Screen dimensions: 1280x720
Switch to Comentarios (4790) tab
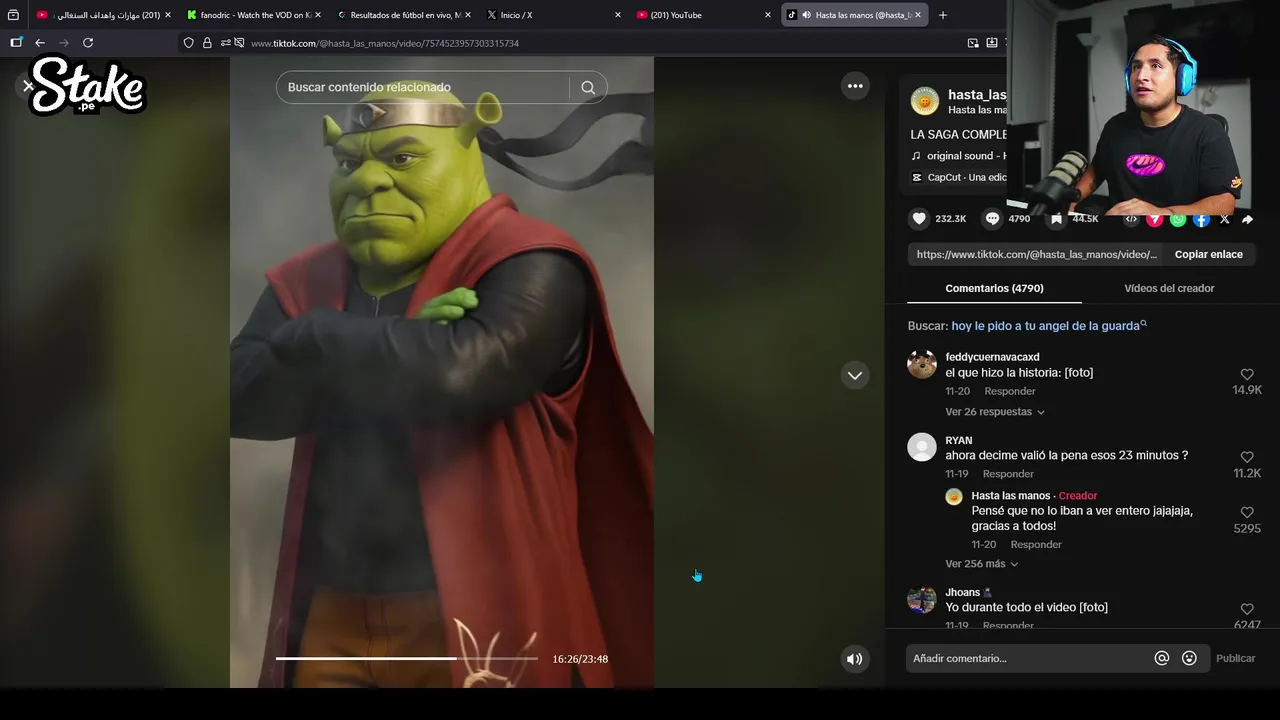994,288
